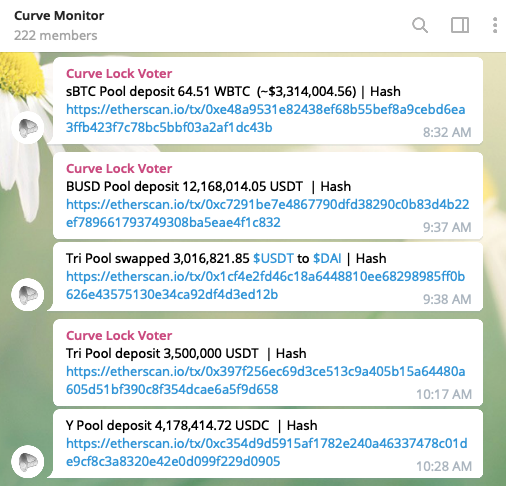
Task: Click Curve Lock Voter name in sBTC message
Action: (119, 73)
